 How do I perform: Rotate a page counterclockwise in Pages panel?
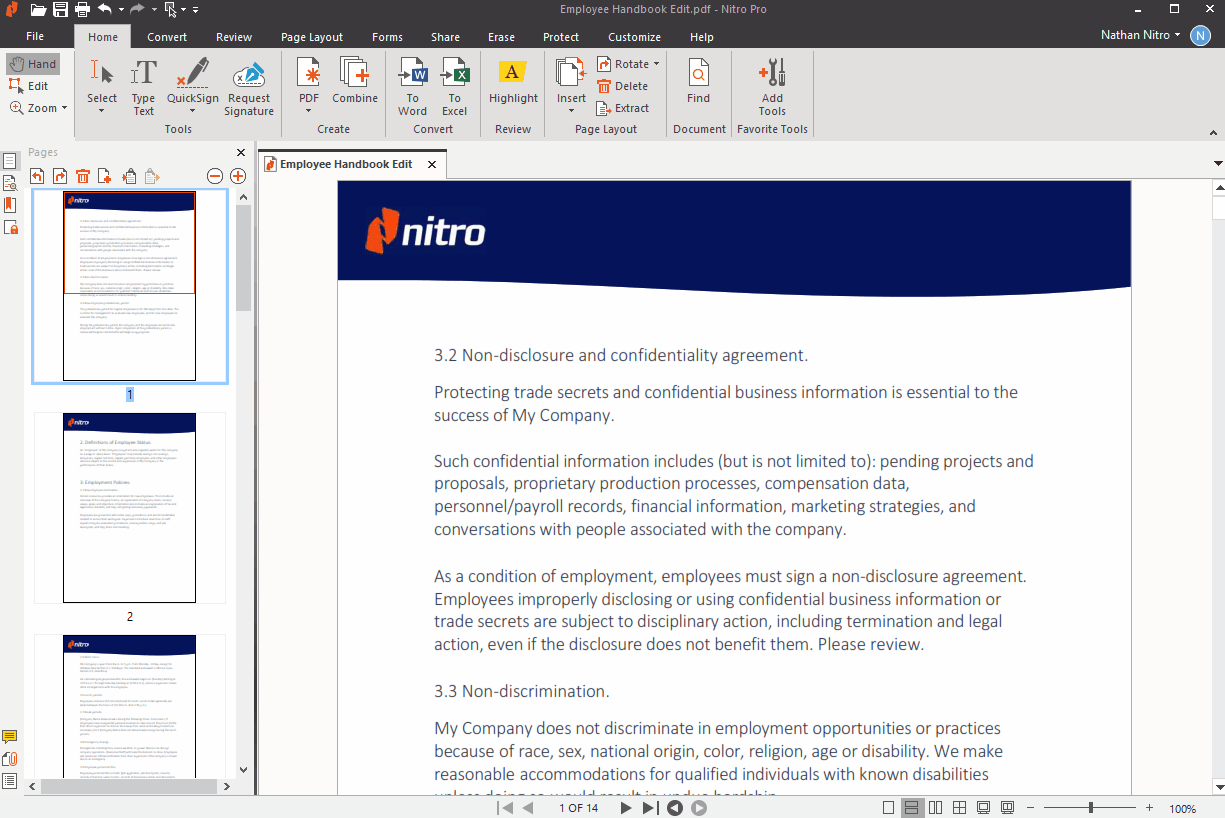coord(37,175)
